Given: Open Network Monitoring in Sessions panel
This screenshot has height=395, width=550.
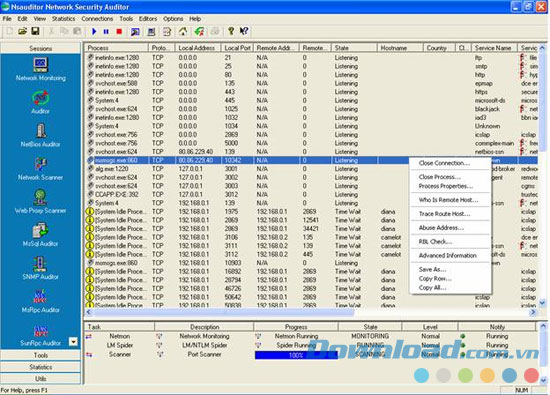Looking at the screenshot, I should (x=40, y=69).
